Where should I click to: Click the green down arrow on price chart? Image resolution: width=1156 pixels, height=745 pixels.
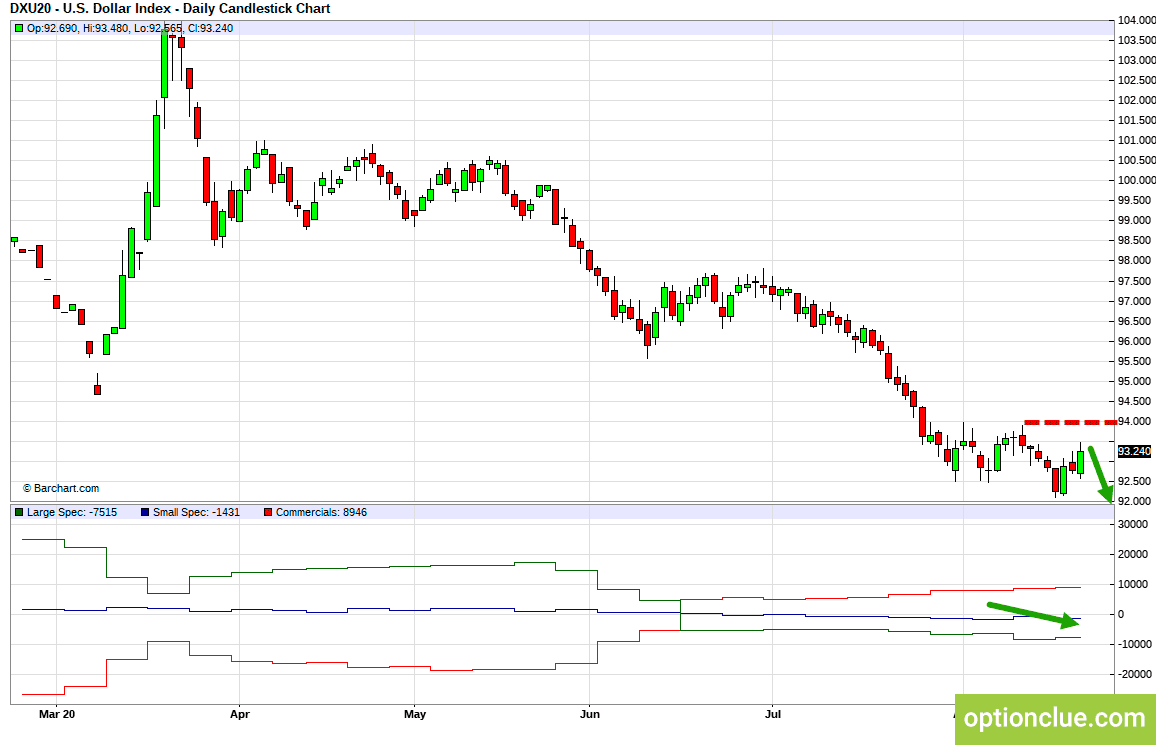click(x=1100, y=474)
